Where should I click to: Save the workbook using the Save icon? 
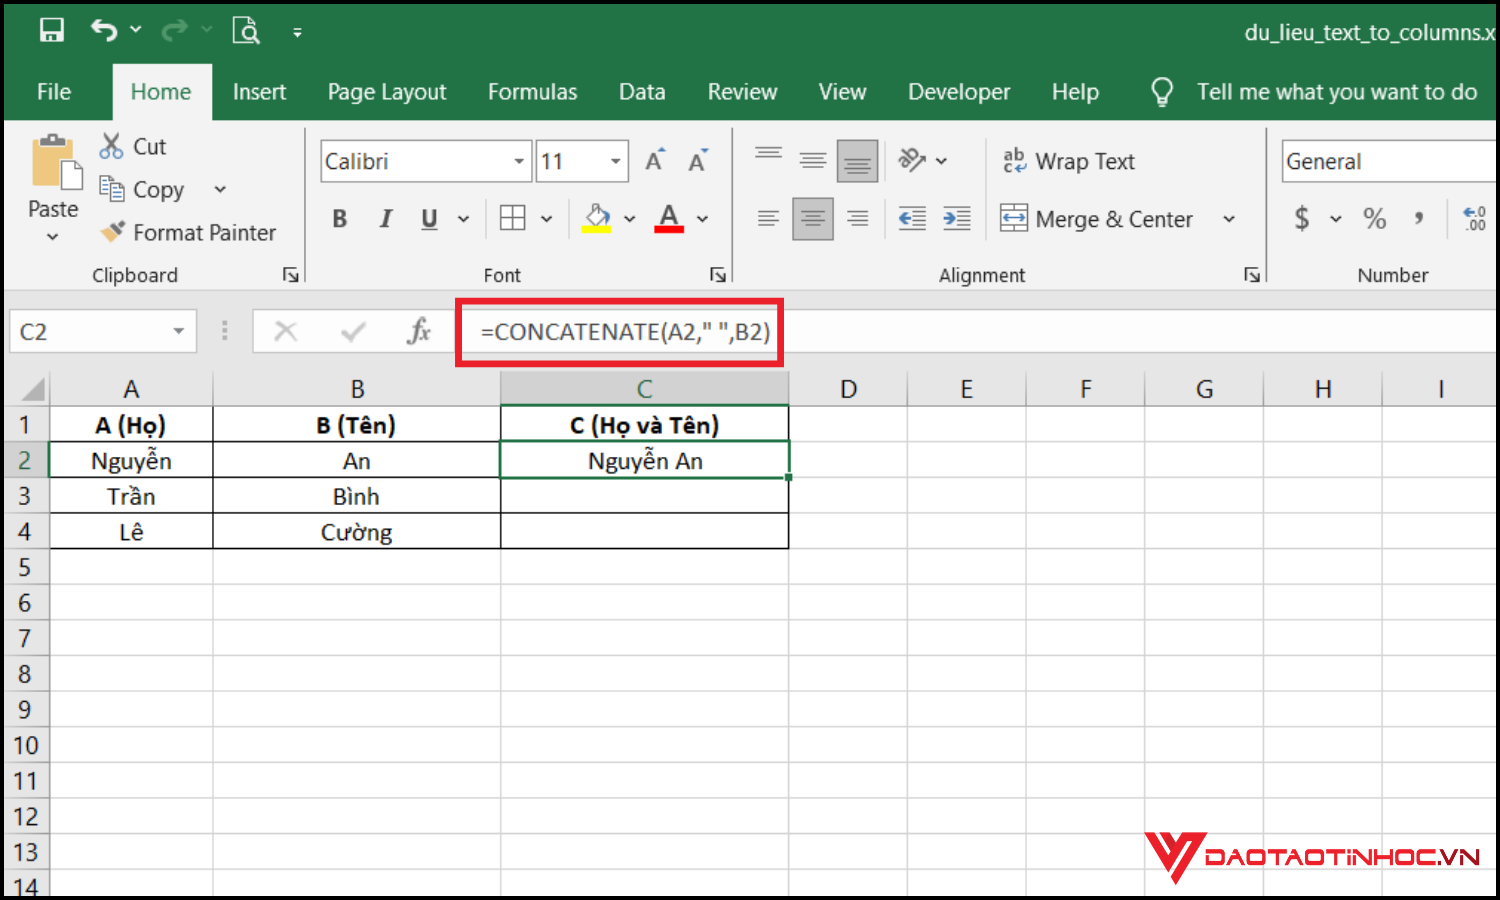click(x=51, y=31)
